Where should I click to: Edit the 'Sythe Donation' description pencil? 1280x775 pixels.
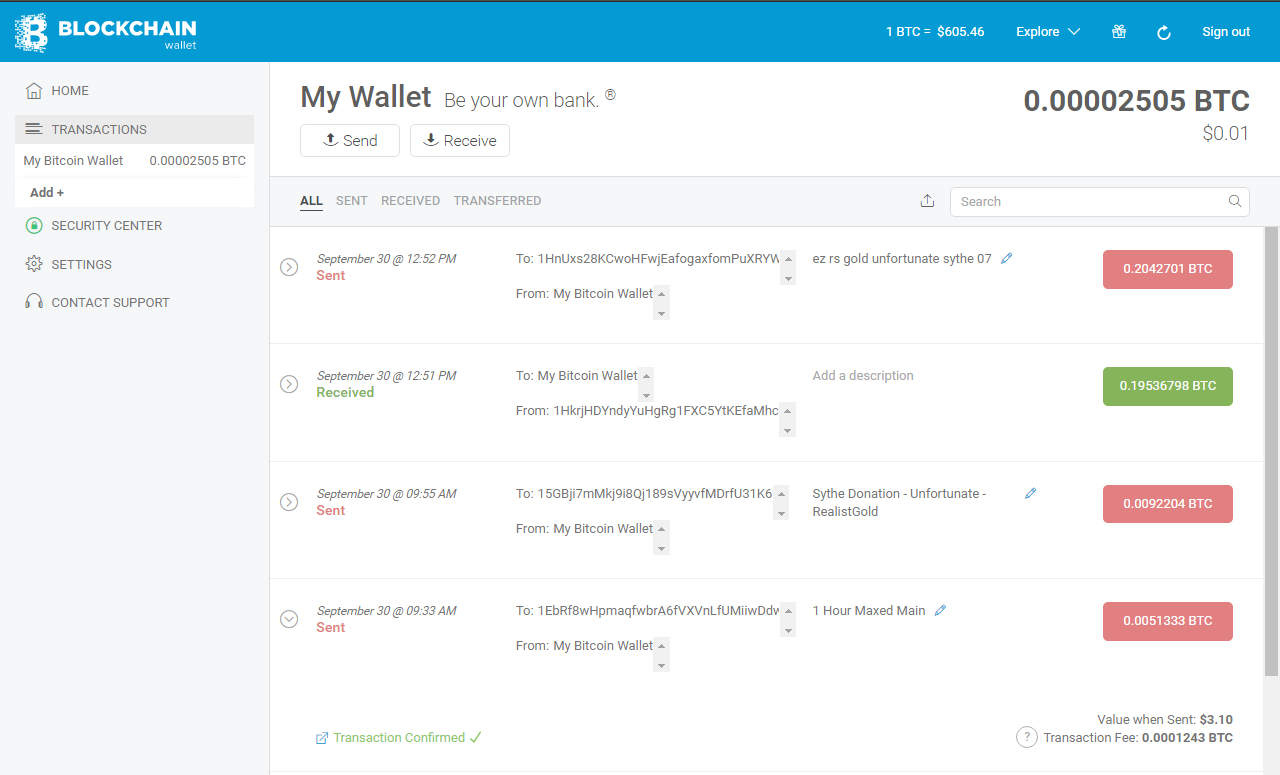pos(1031,493)
